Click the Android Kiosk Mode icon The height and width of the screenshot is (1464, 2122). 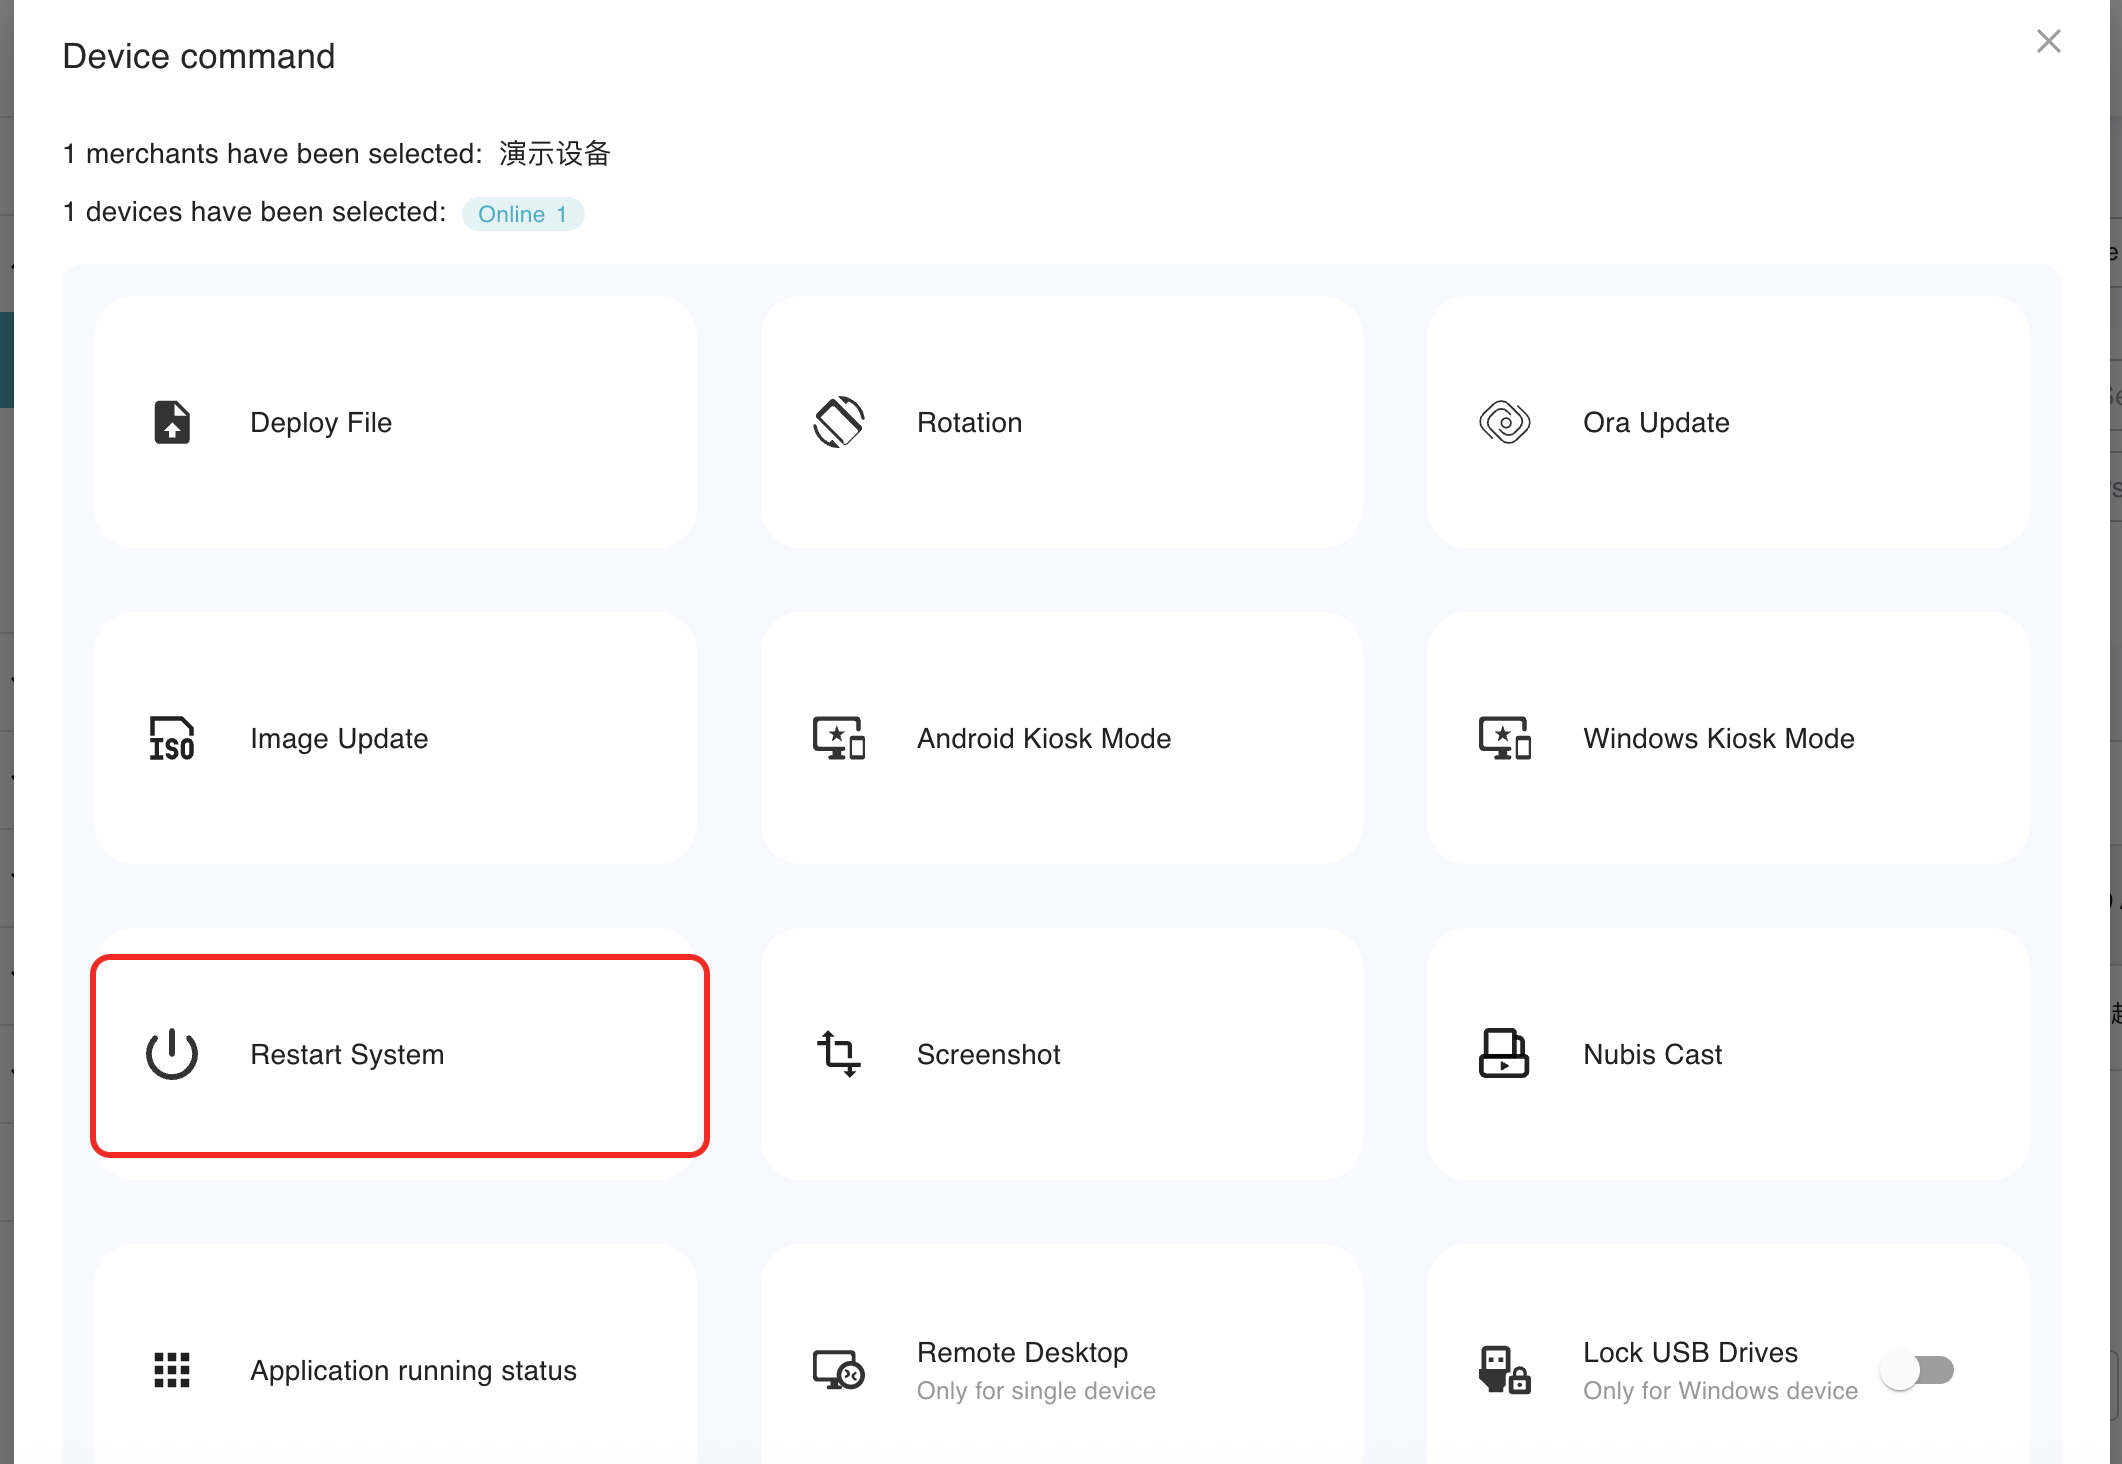[838, 738]
